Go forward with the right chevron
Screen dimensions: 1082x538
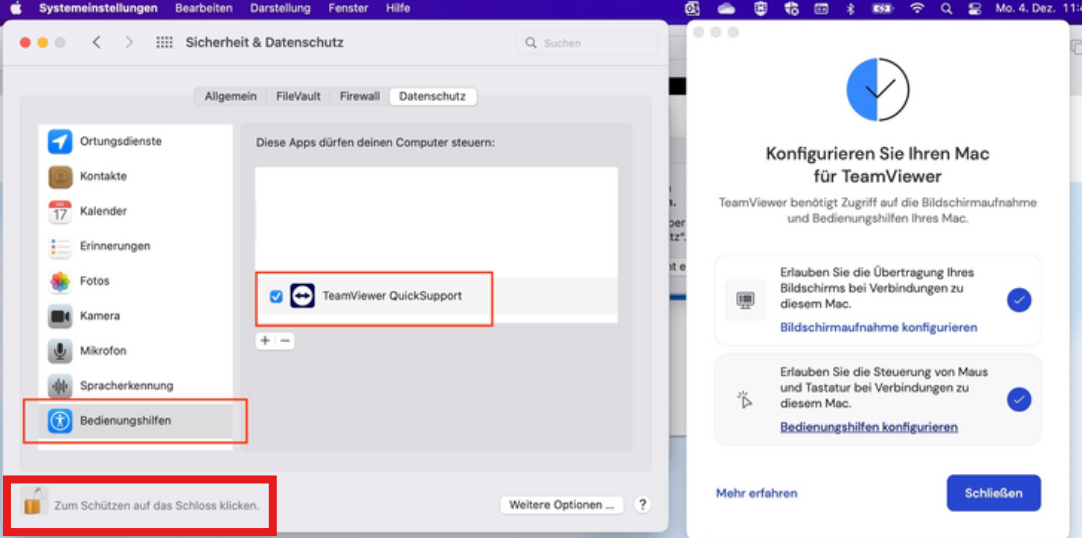click(x=129, y=42)
